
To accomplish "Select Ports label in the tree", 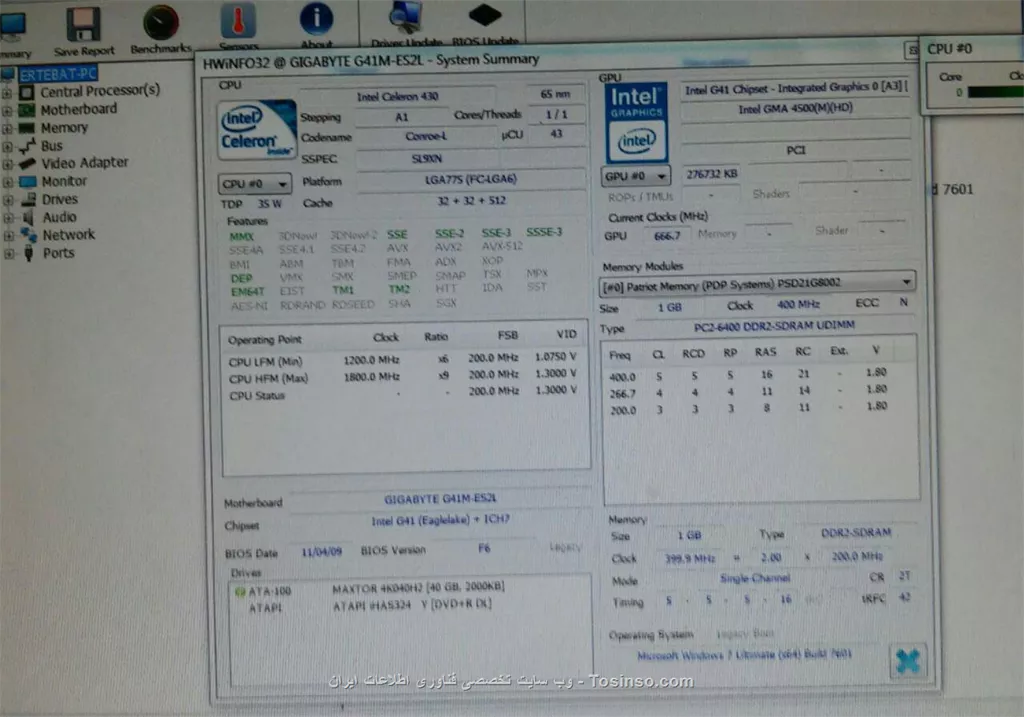I will coord(58,253).
